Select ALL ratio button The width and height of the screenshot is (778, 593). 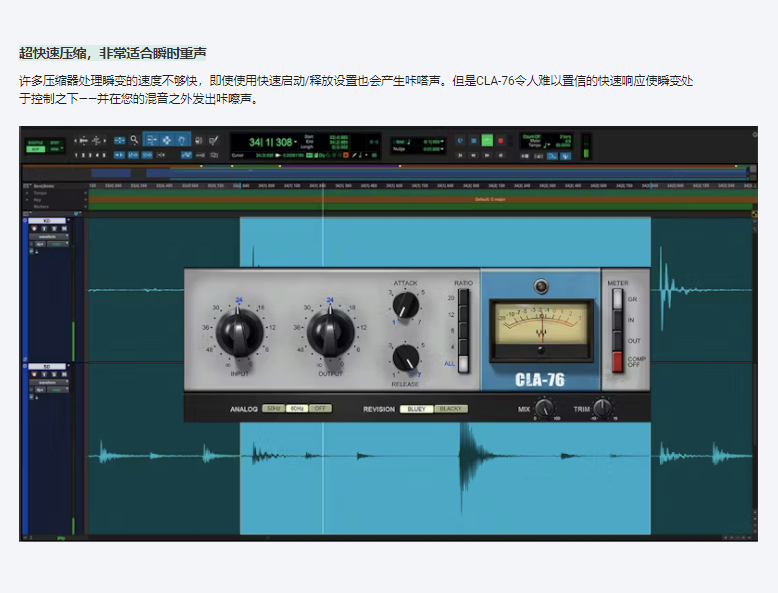click(463, 364)
